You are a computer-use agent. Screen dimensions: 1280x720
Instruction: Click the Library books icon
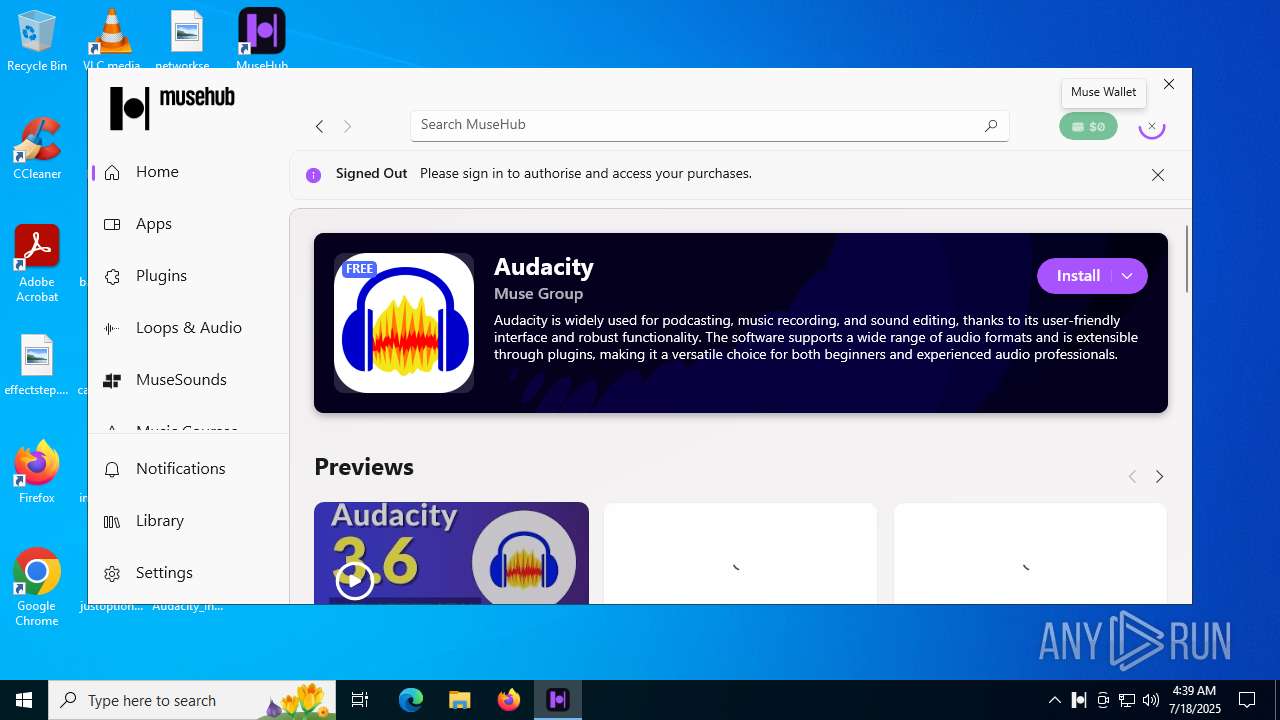(x=112, y=521)
